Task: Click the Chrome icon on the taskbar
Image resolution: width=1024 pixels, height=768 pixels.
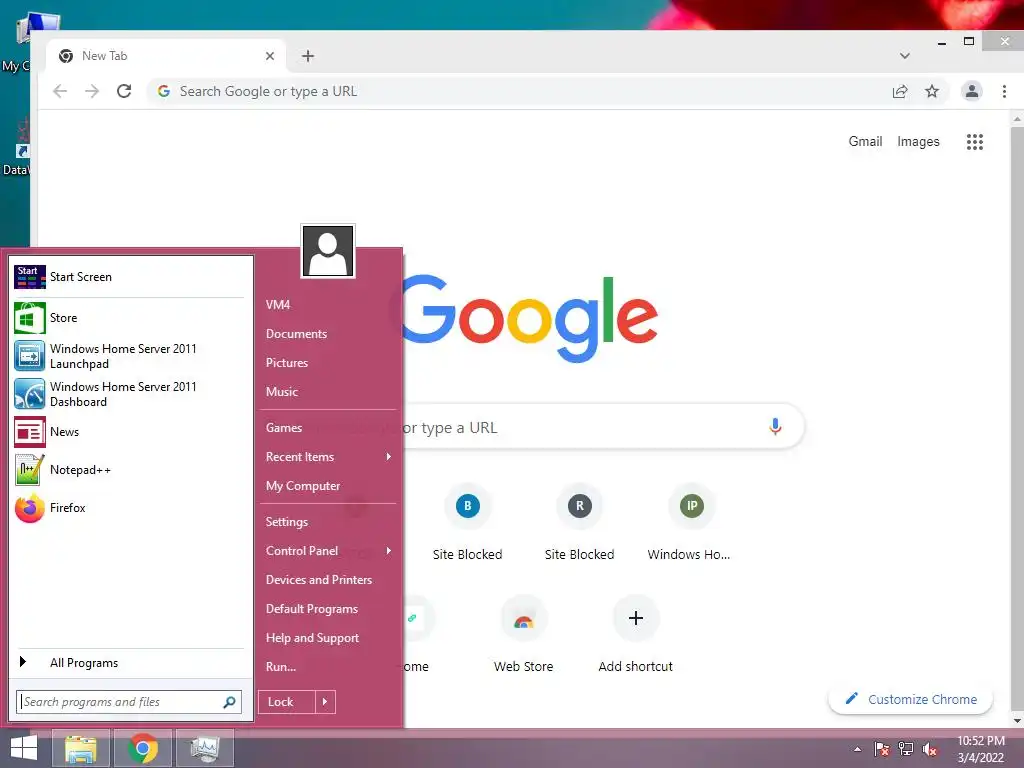Action: click(x=143, y=748)
